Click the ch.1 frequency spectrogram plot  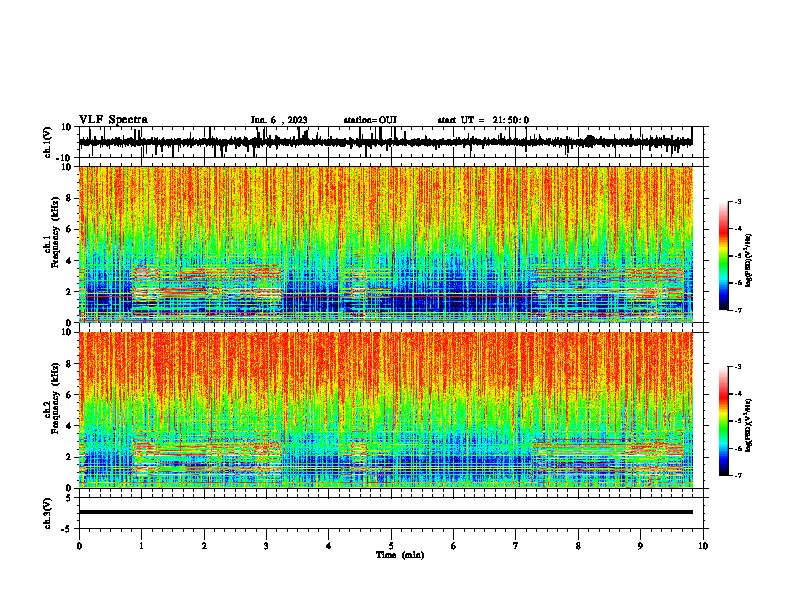[x=386, y=244]
